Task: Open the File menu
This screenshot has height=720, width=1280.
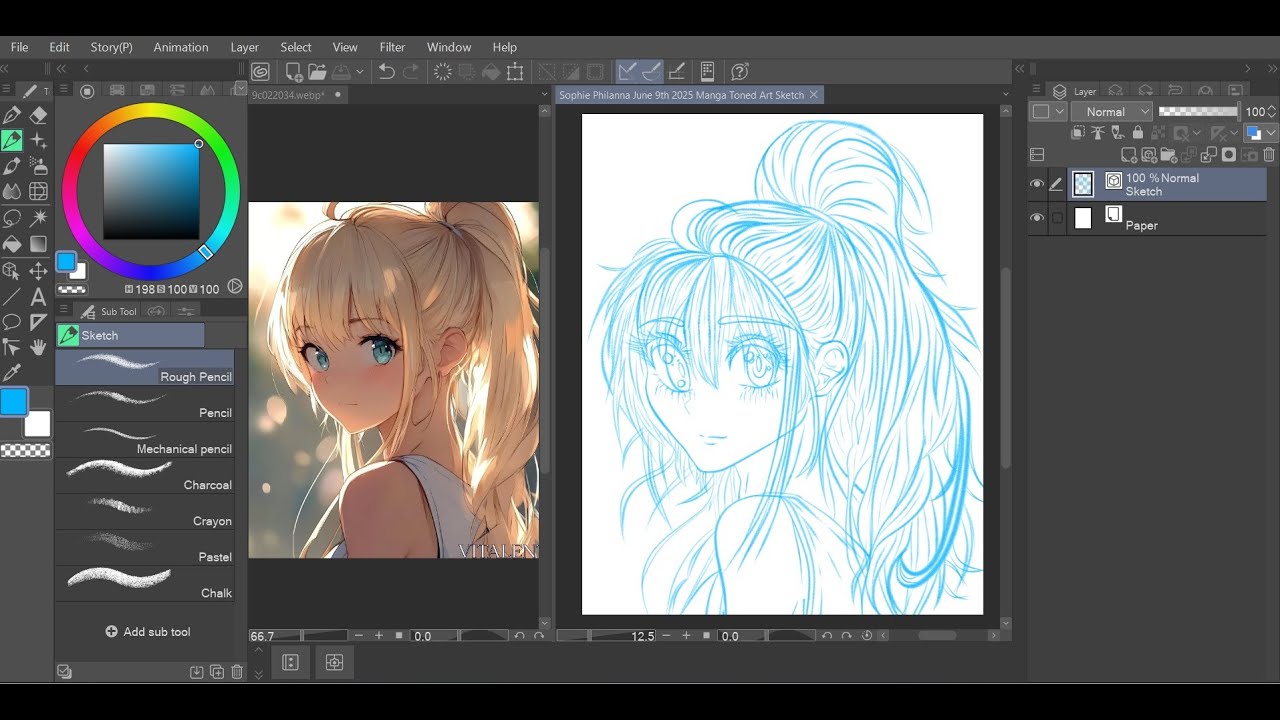Action: pyautogui.click(x=19, y=47)
